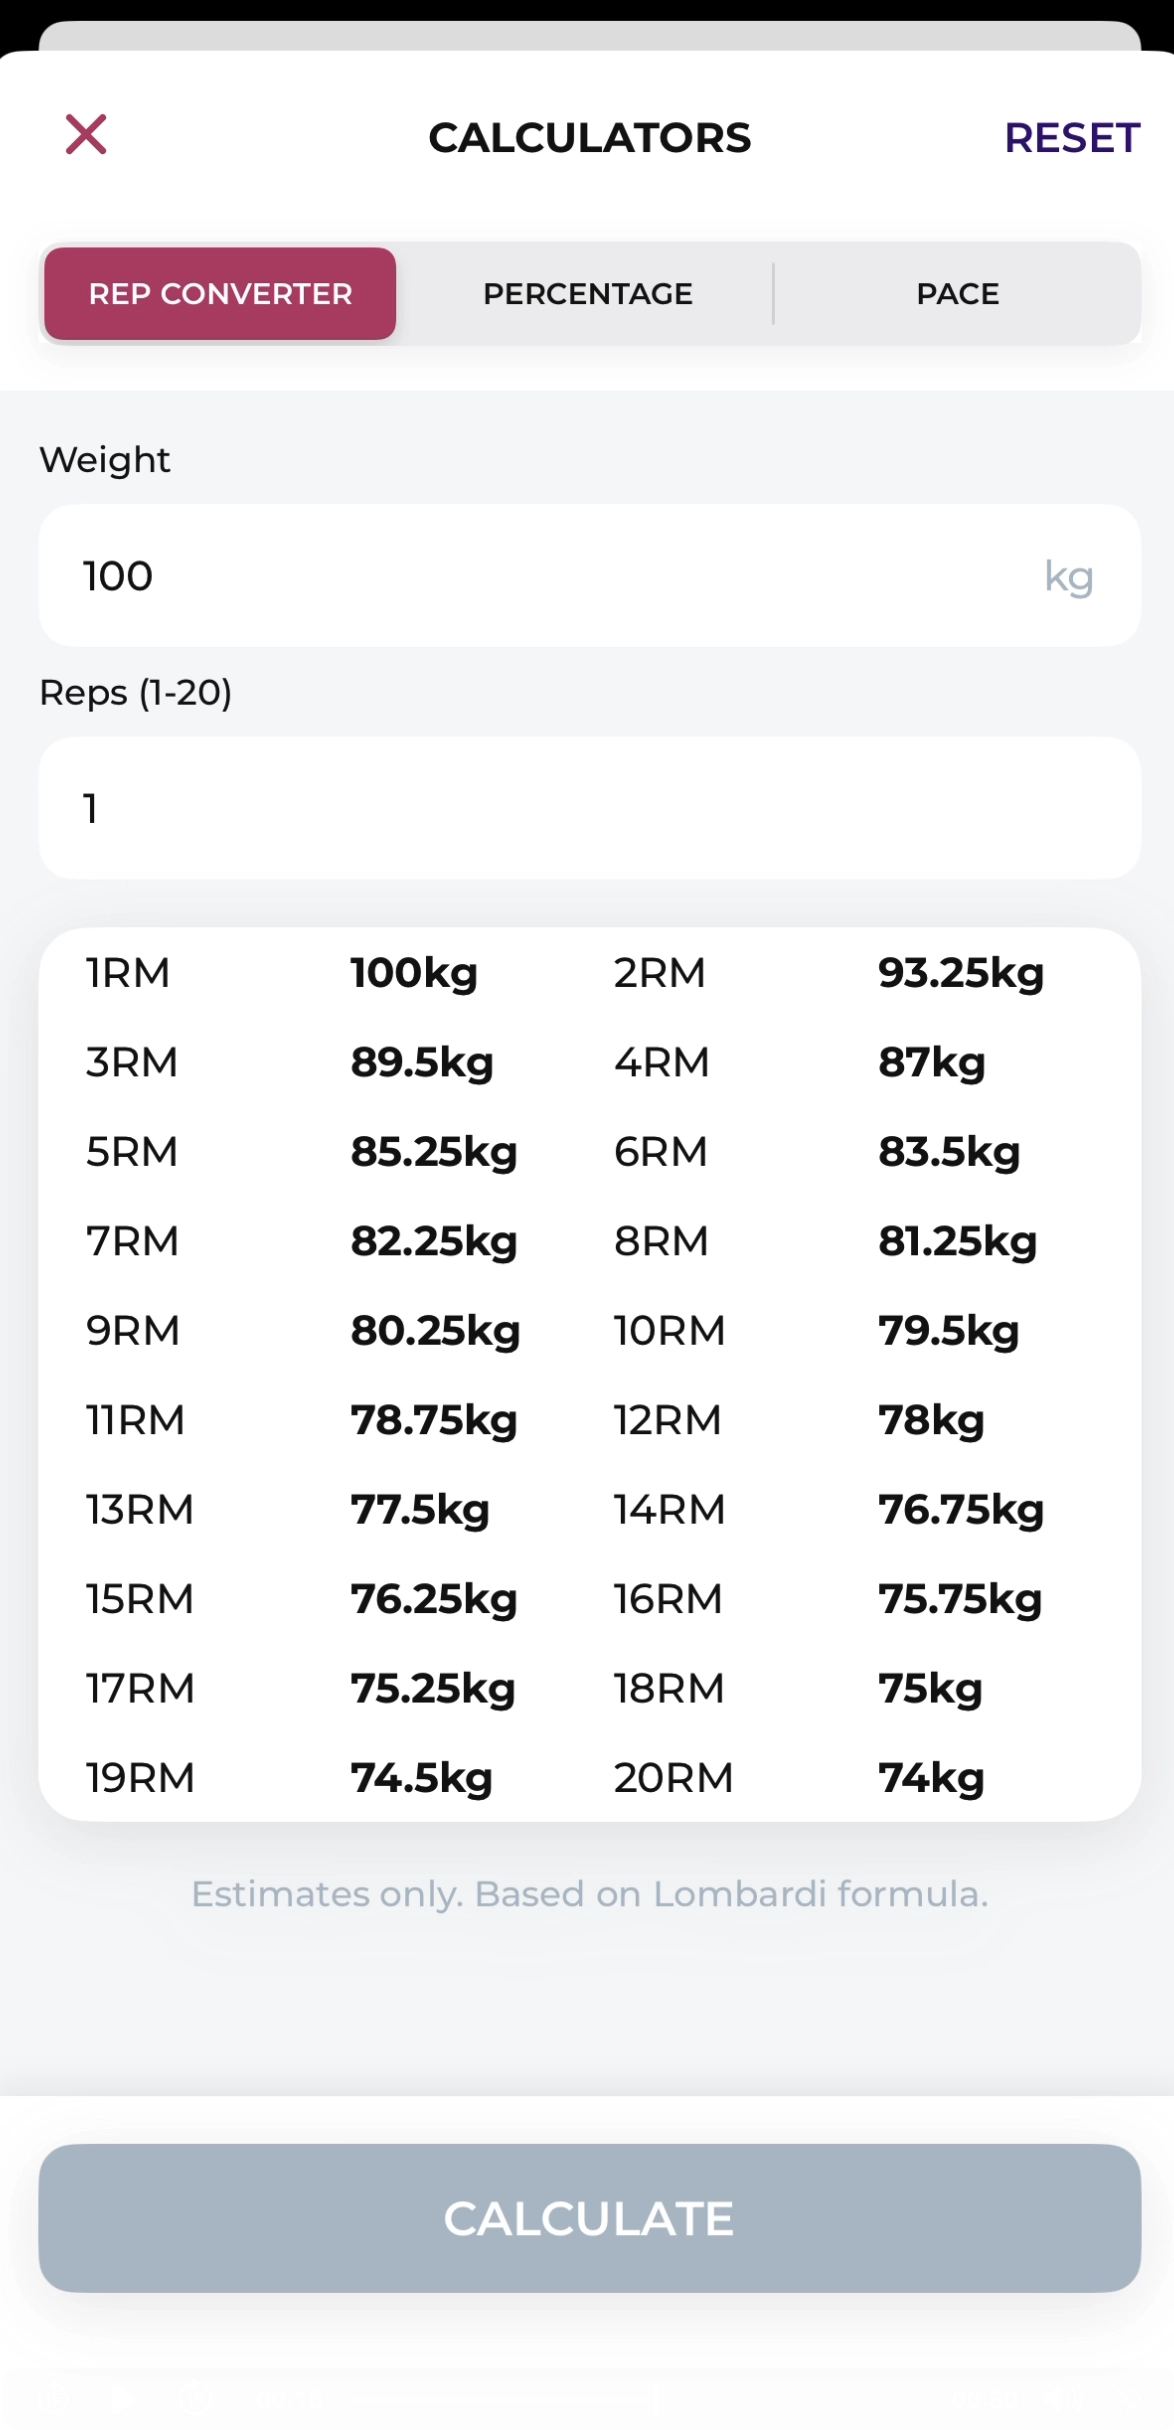This screenshot has height=2430, width=1174.
Task: Tap the 10RM result 79.5kg
Action: tap(948, 1331)
